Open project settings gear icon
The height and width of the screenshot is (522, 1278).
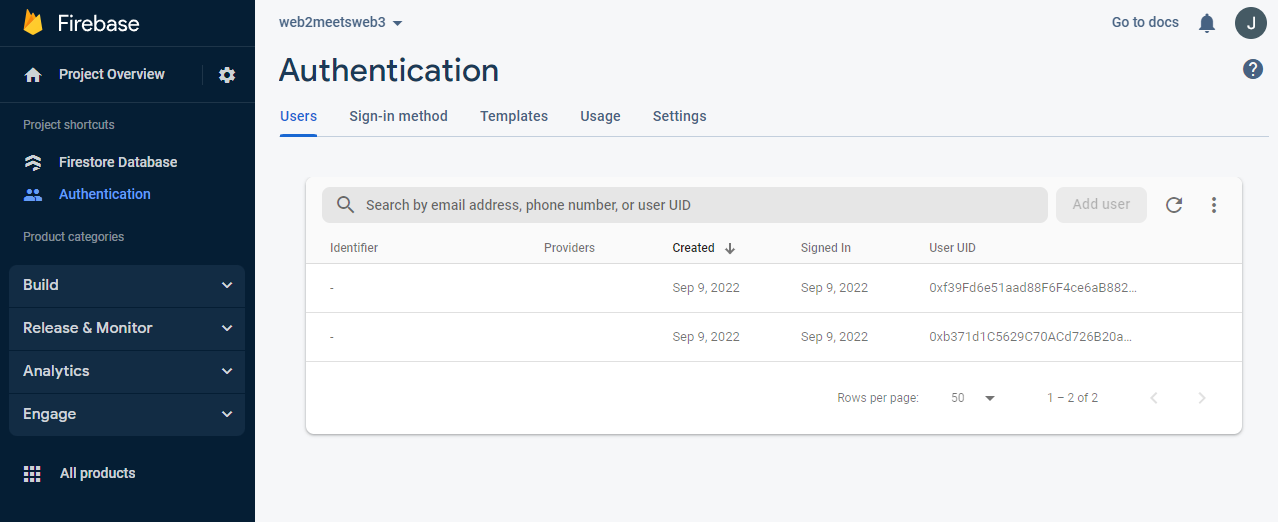click(x=227, y=75)
